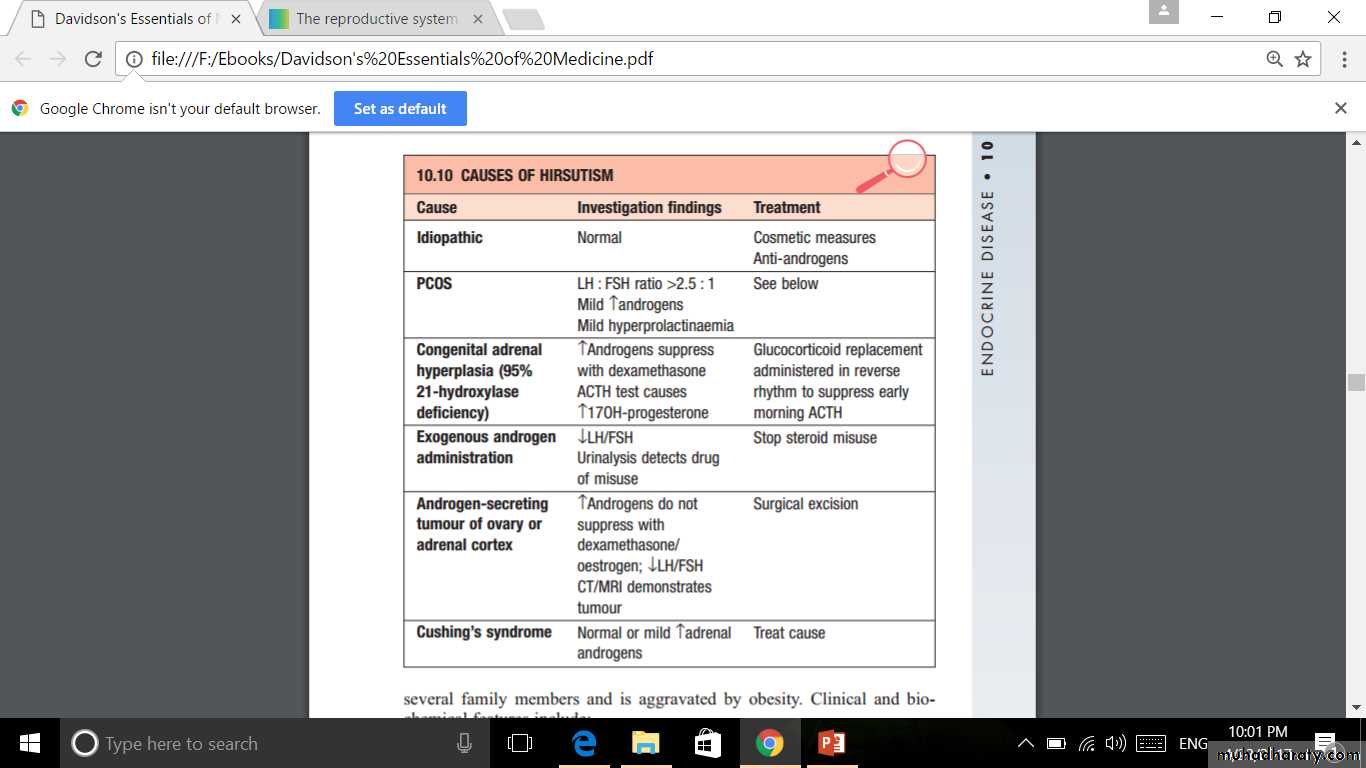Image resolution: width=1366 pixels, height=768 pixels.
Task: Click the address bar URL field
Action: tap(700, 59)
